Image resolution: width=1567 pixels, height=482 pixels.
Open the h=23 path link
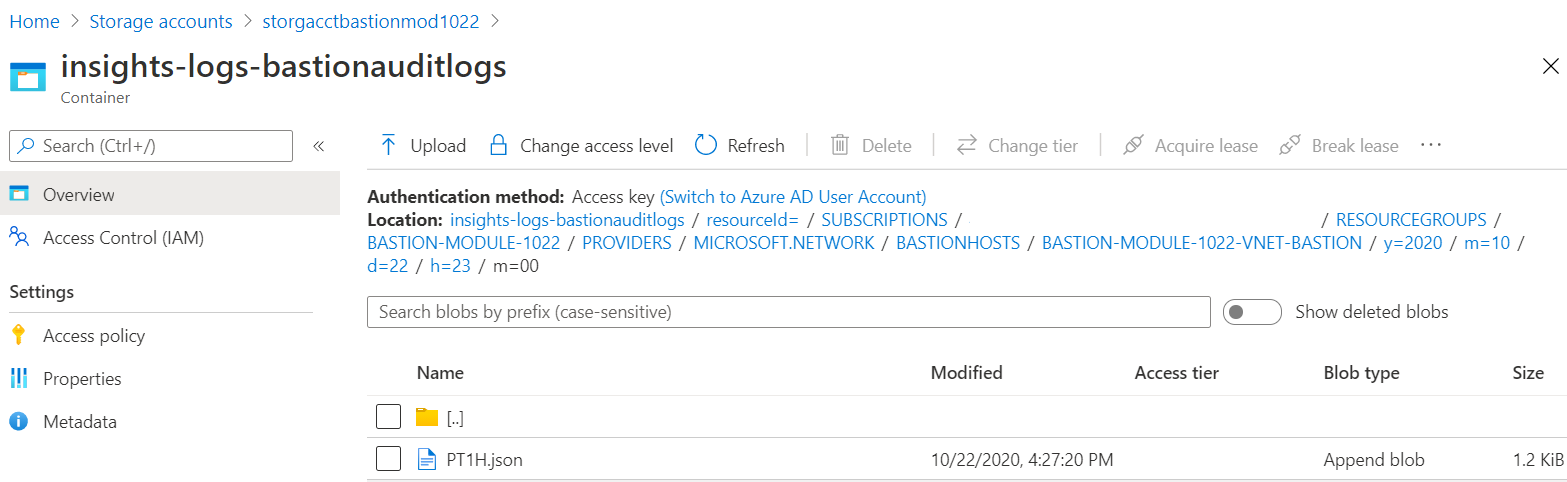coord(450,267)
